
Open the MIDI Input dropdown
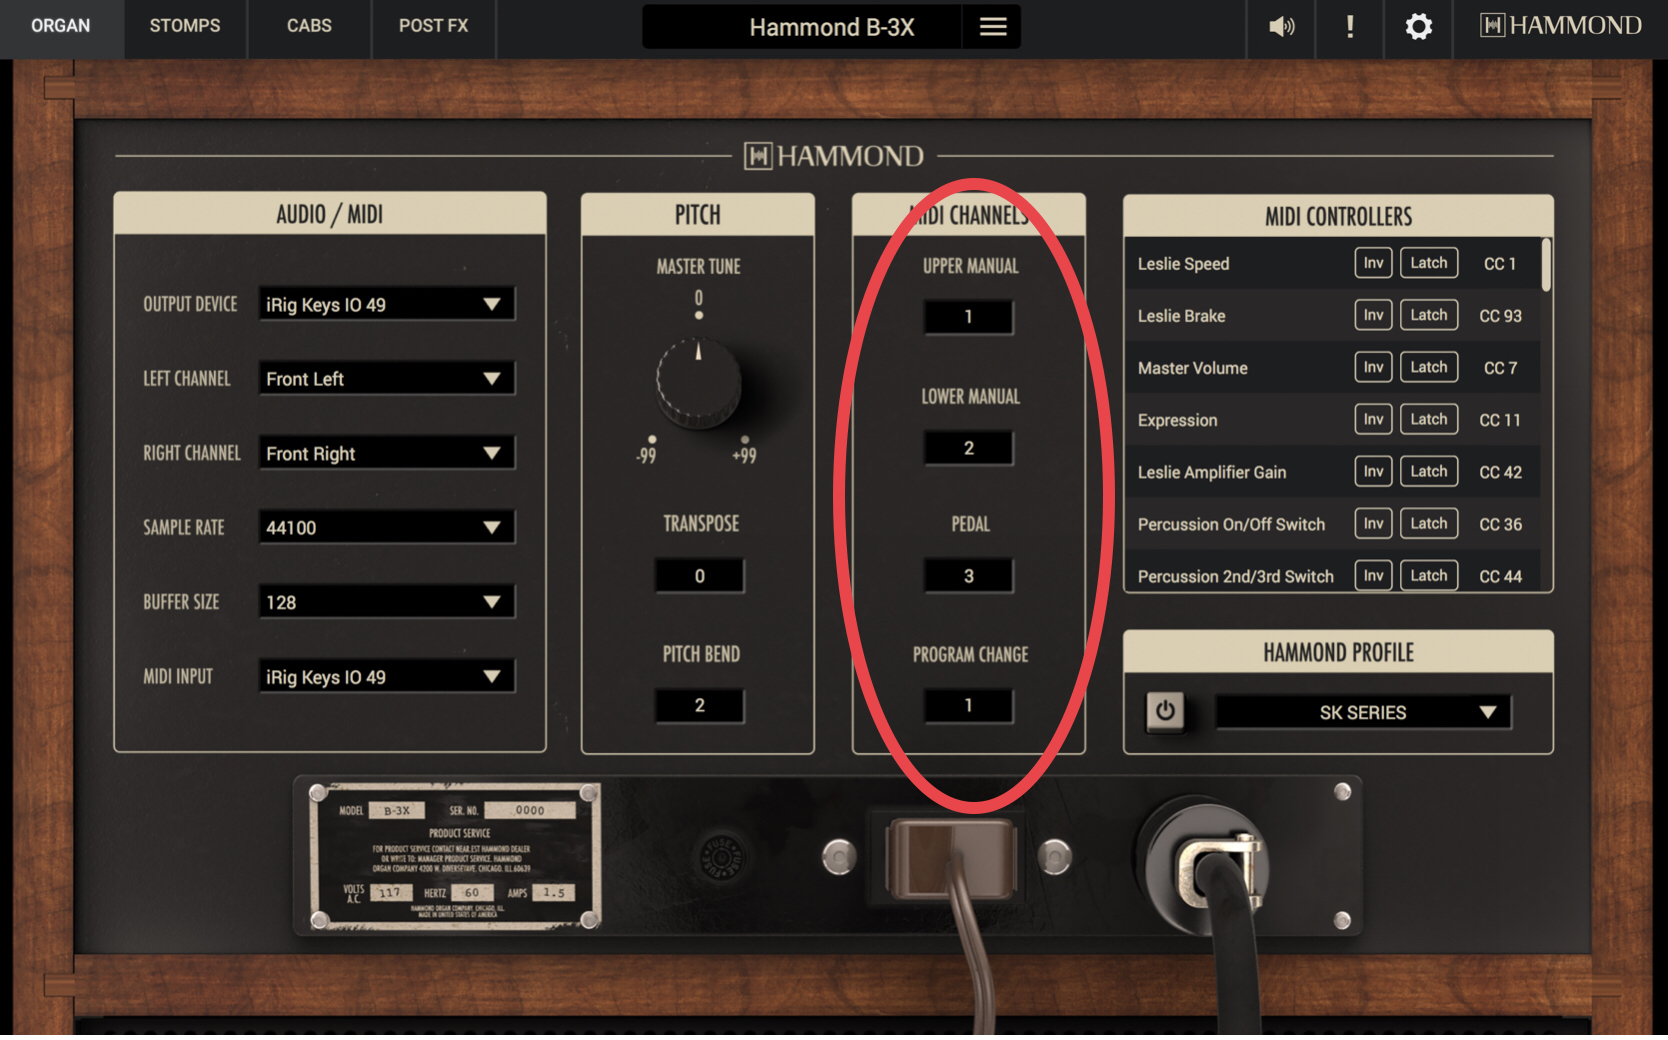pos(387,676)
